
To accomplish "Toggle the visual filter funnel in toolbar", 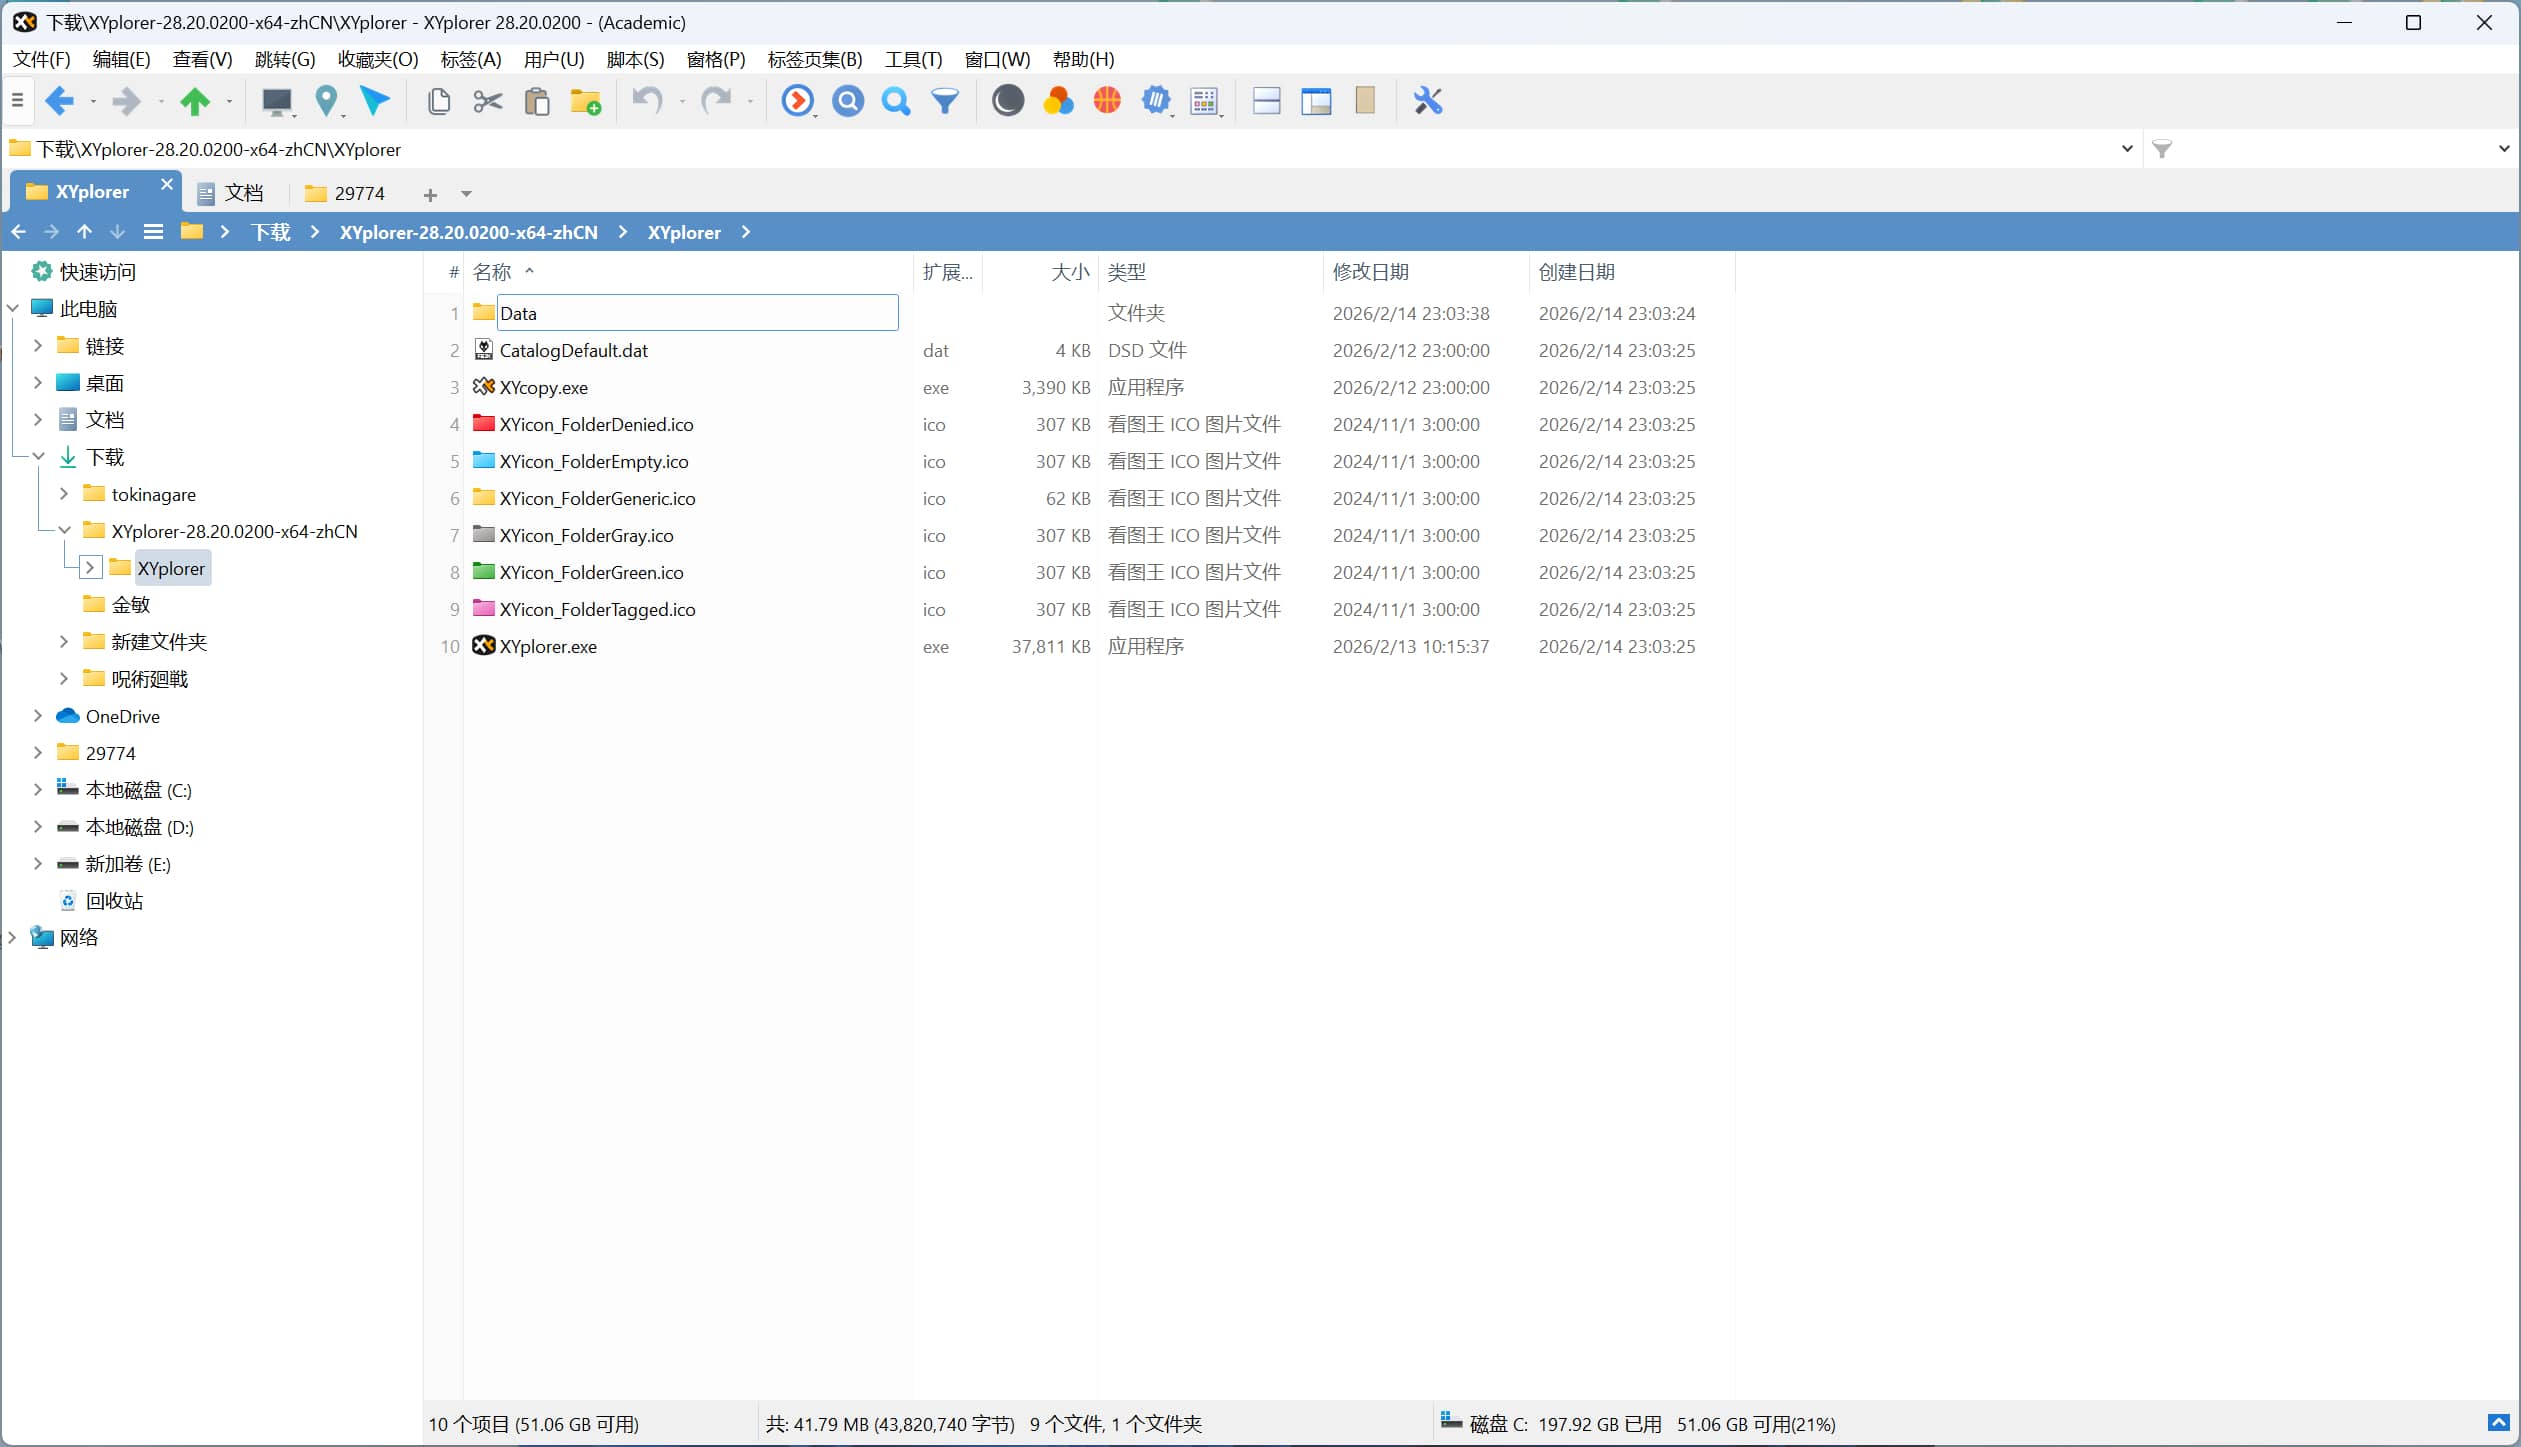I will point(945,101).
